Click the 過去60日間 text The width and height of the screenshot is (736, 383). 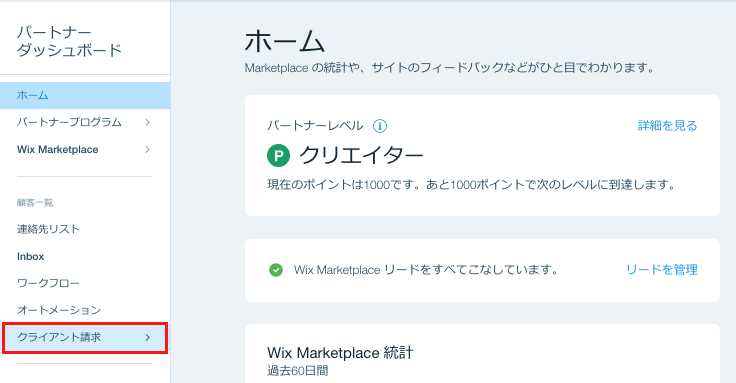(x=298, y=371)
